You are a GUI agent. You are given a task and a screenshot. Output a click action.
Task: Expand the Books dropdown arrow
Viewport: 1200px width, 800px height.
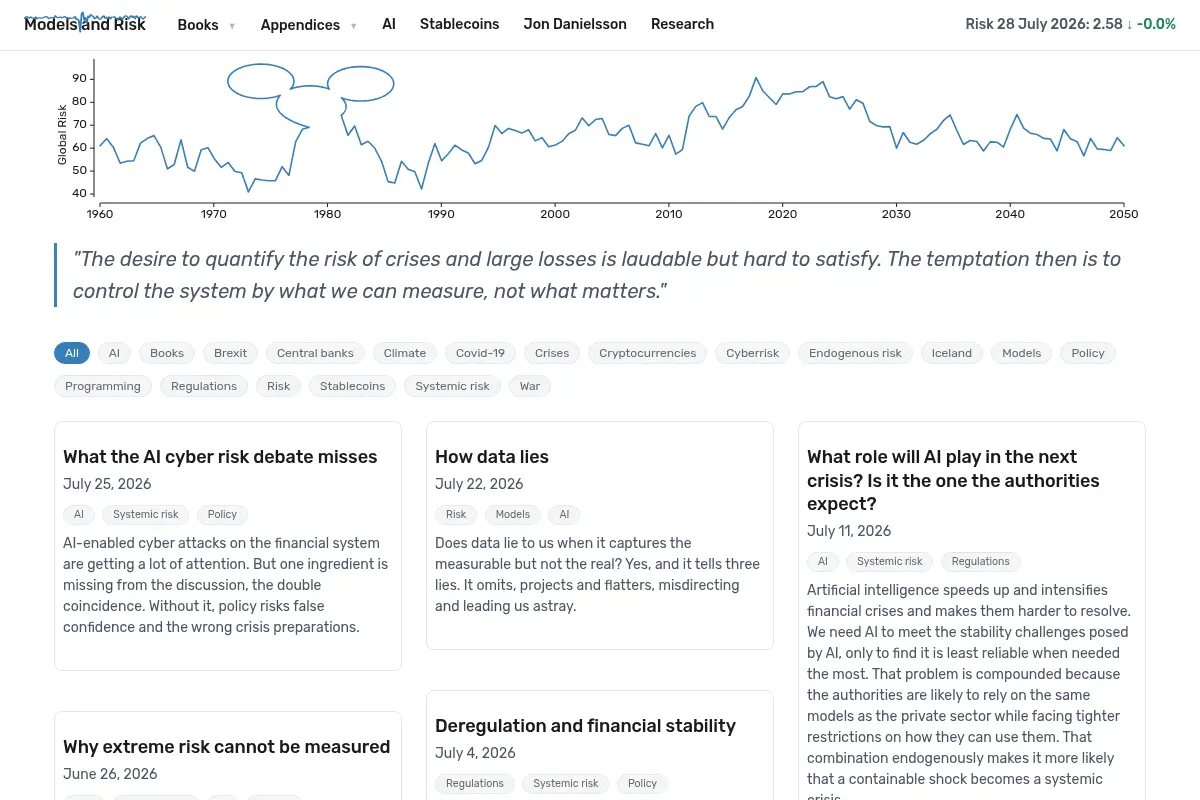pos(232,26)
